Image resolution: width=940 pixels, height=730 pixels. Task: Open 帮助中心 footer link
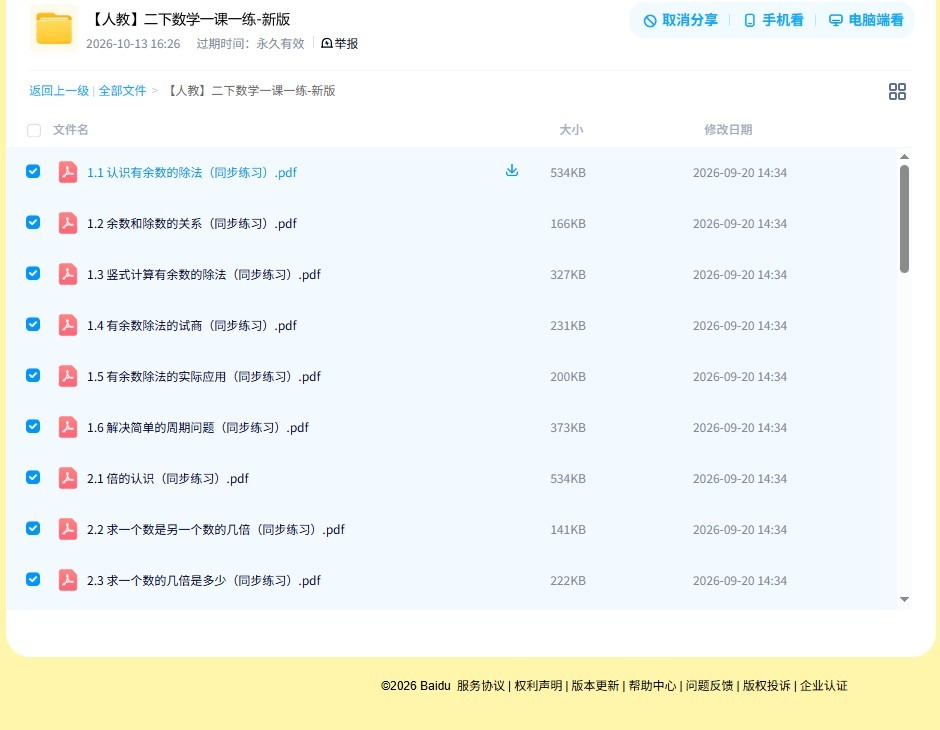click(653, 686)
